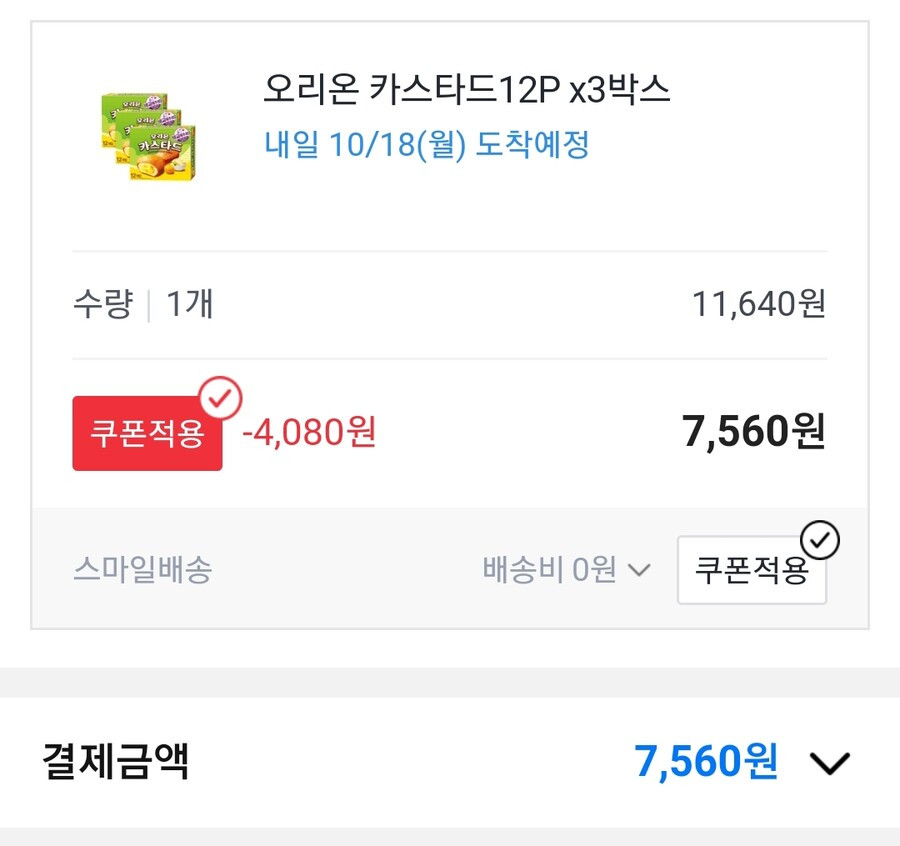Screen dimensions: 900x846
Task: Click the 결제금액 heading
Action: coord(115,761)
